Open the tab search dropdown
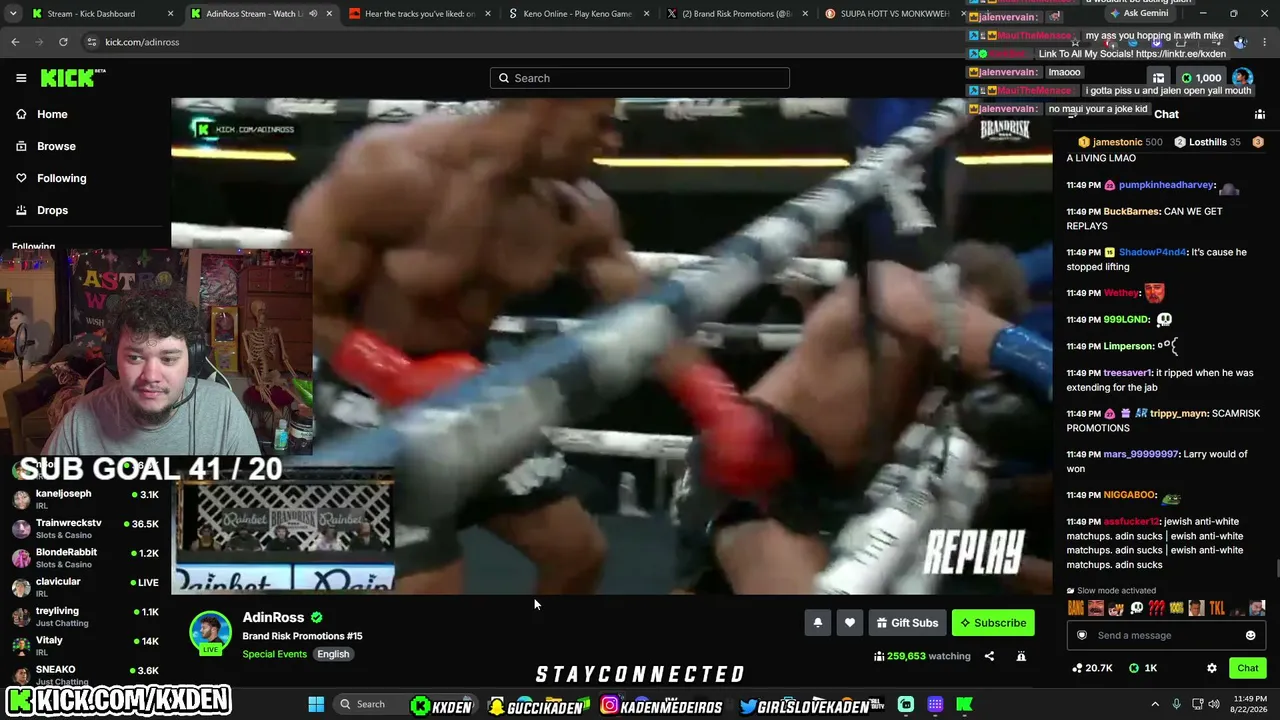Image resolution: width=1280 pixels, height=720 pixels. [x=12, y=14]
